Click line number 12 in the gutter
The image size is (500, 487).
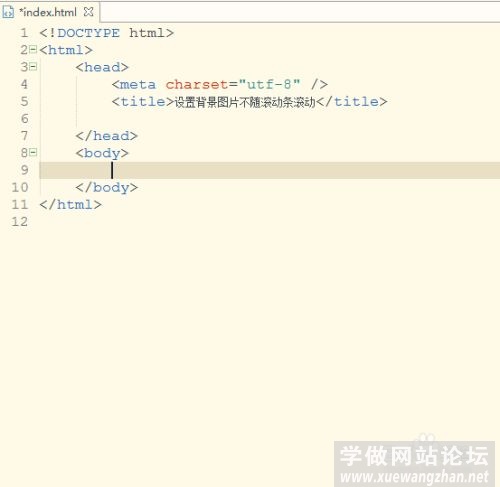pyautogui.click(x=20, y=222)
